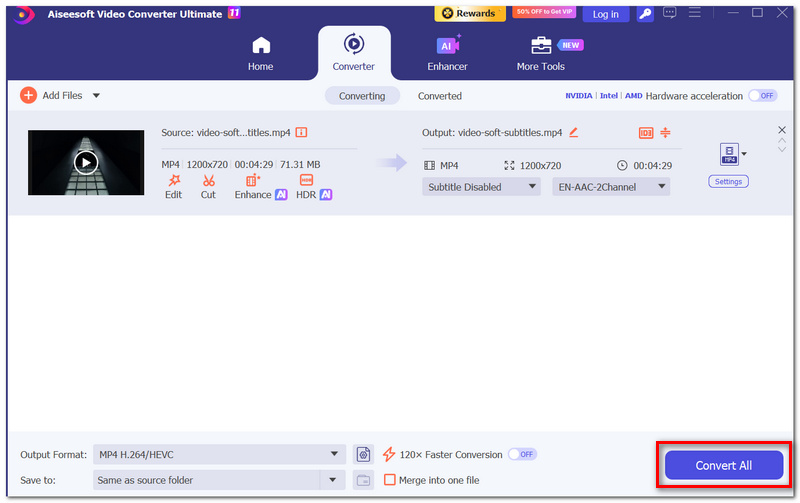Viewport: 800px width, 503px height.
Task: Click the output duration 00:04:29
Action: coord(653,165)
